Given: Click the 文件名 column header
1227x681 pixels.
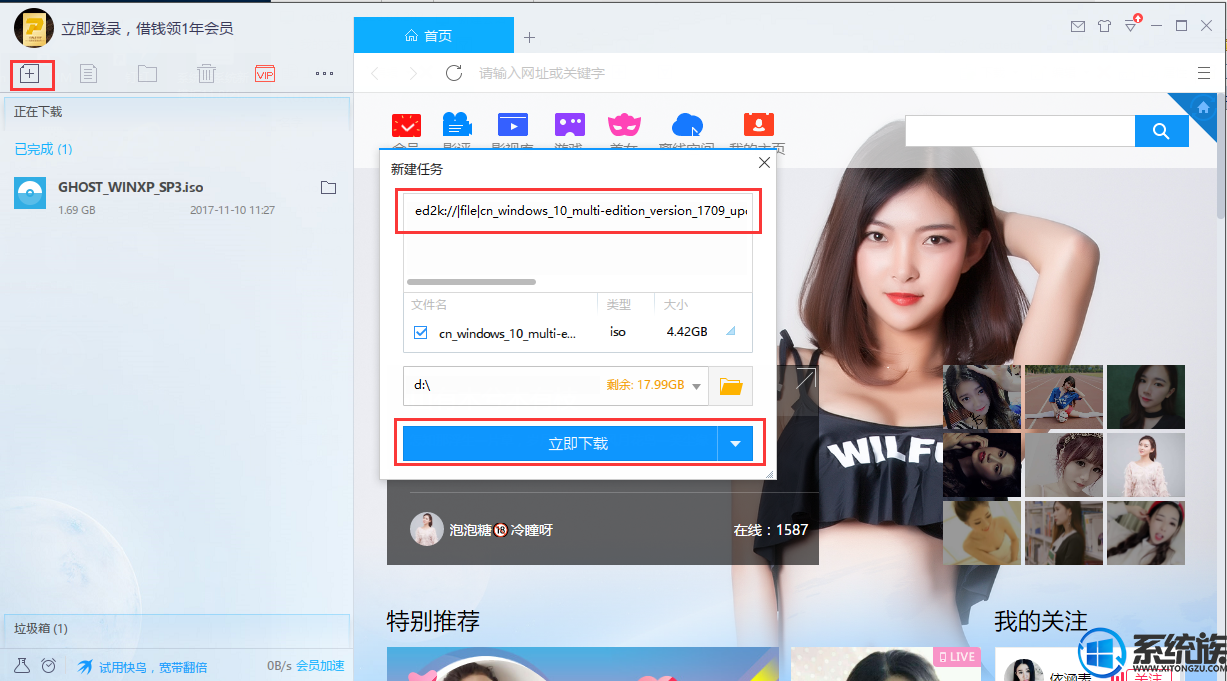Looking at the screenshot, I should tap(429, 304).
